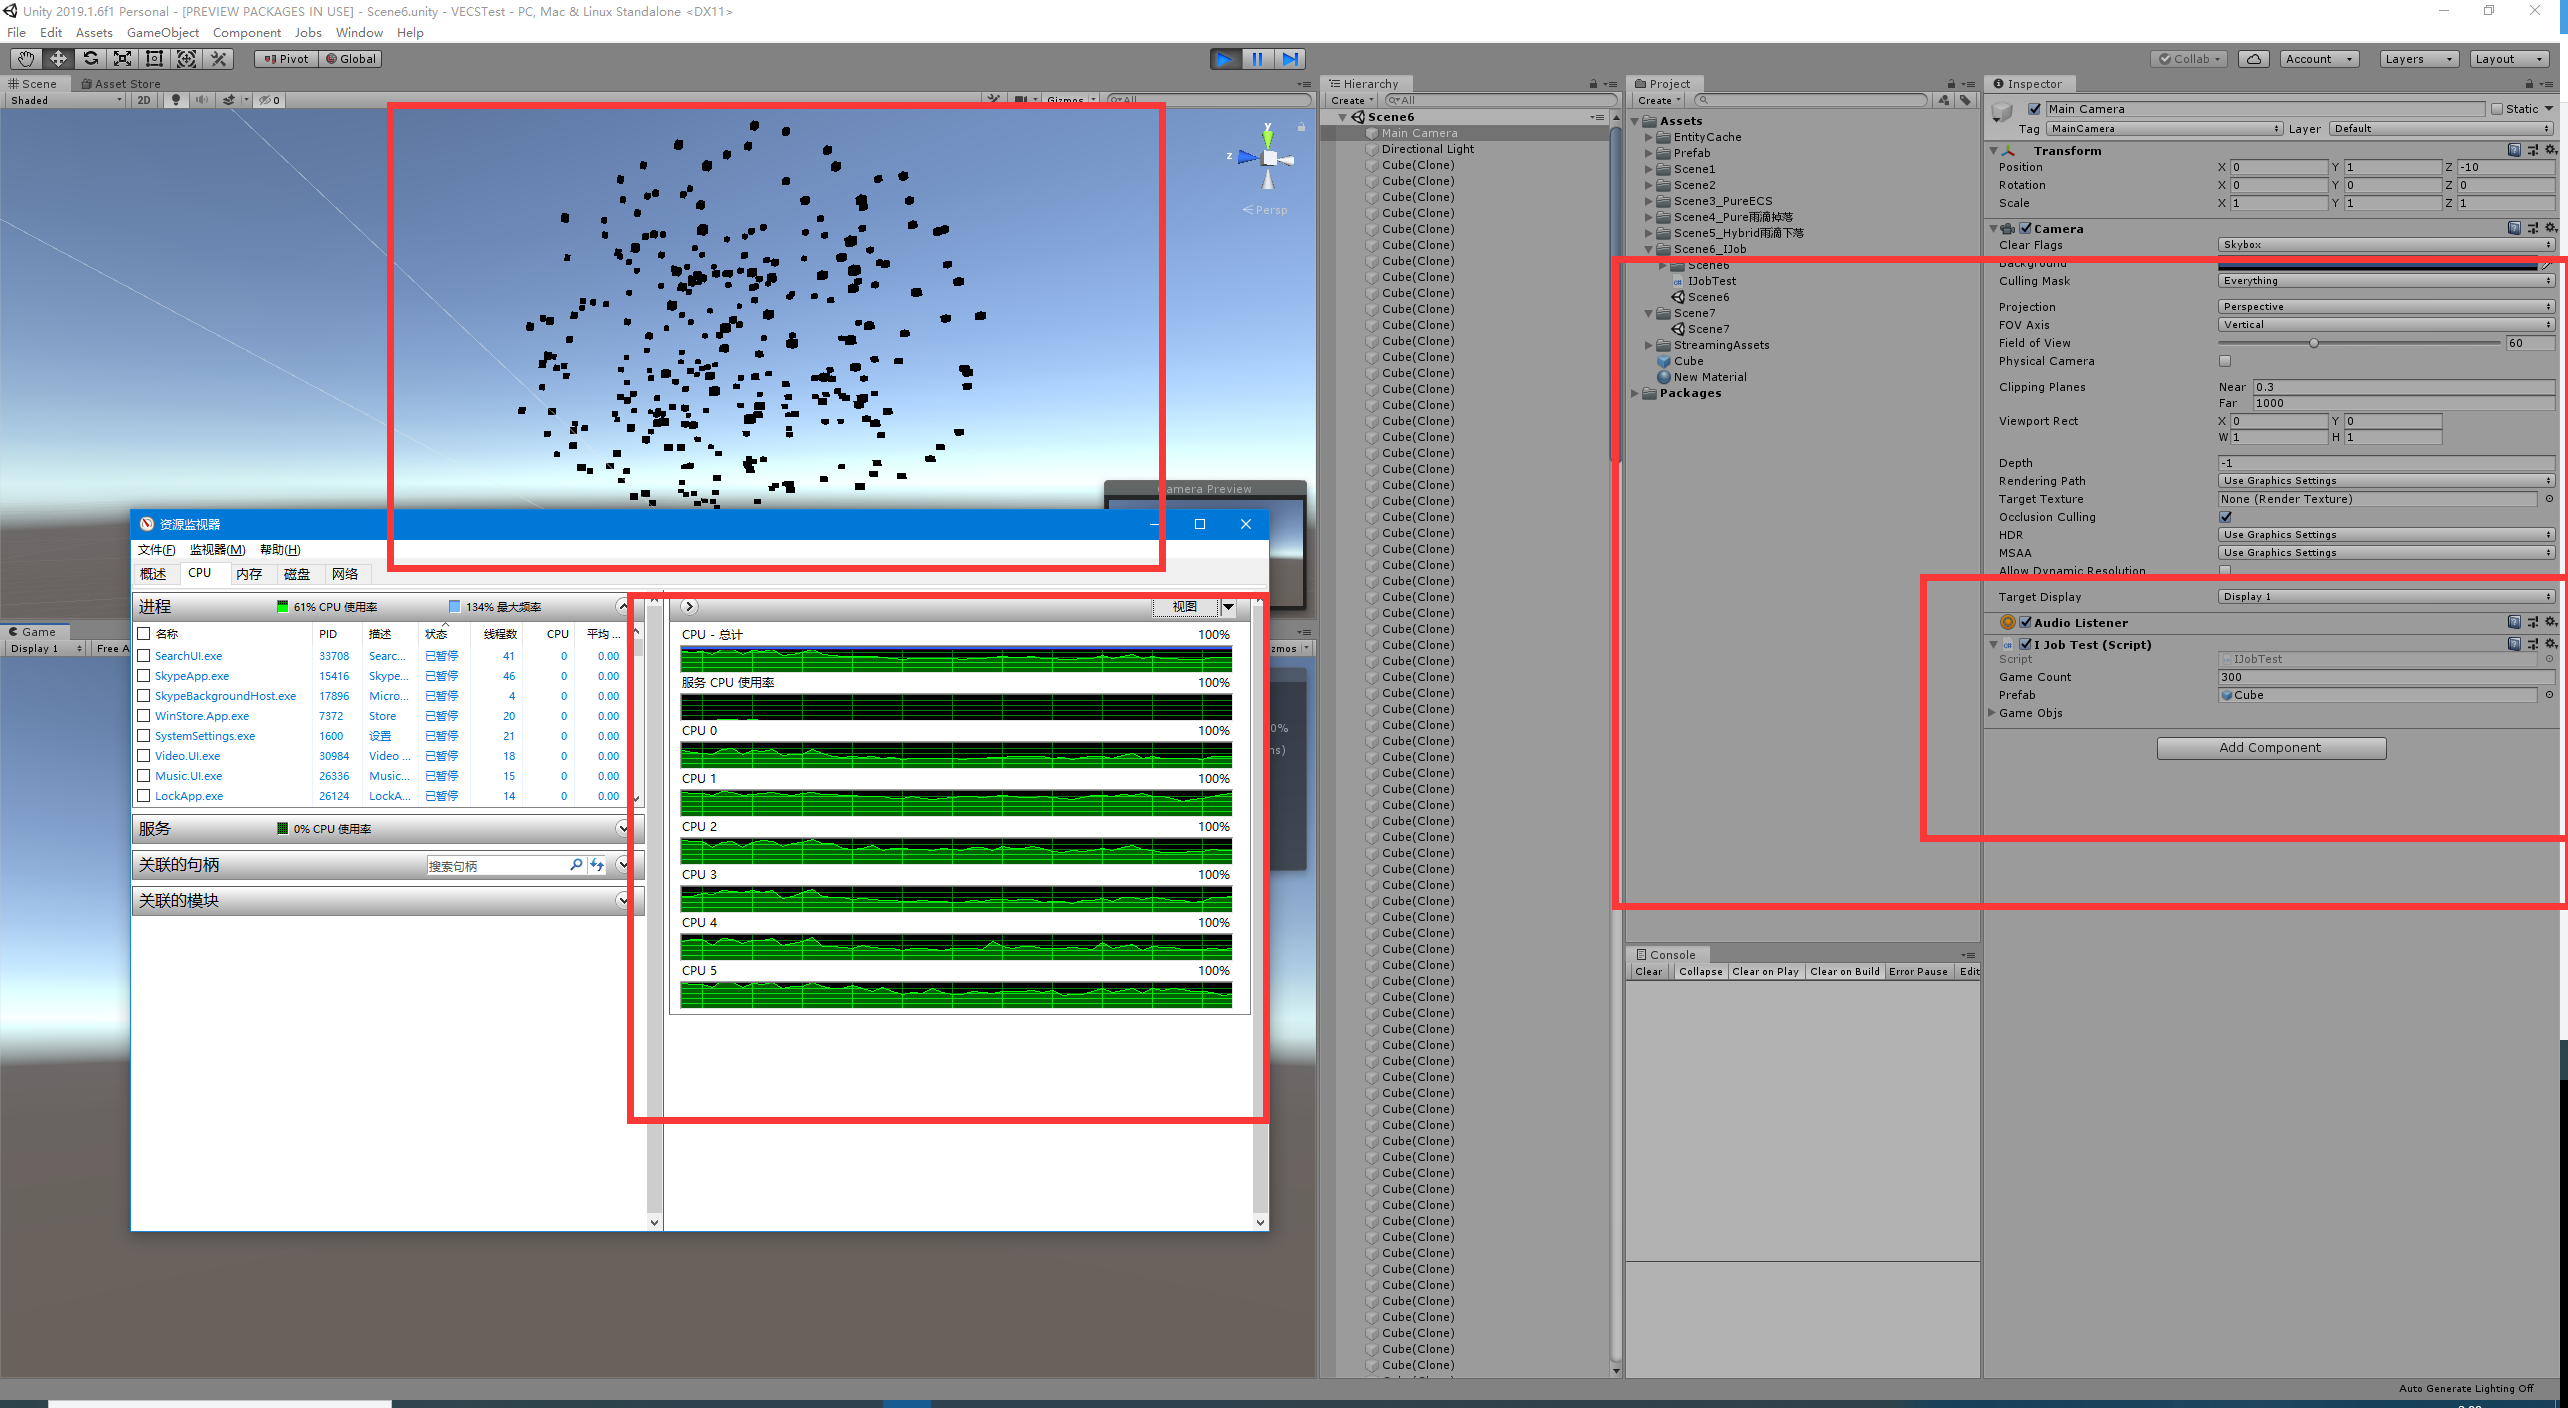The width and height of the screenshot is (2568, 1408).
Task: Select the Rect tool
Action: (x=154, y=58)
